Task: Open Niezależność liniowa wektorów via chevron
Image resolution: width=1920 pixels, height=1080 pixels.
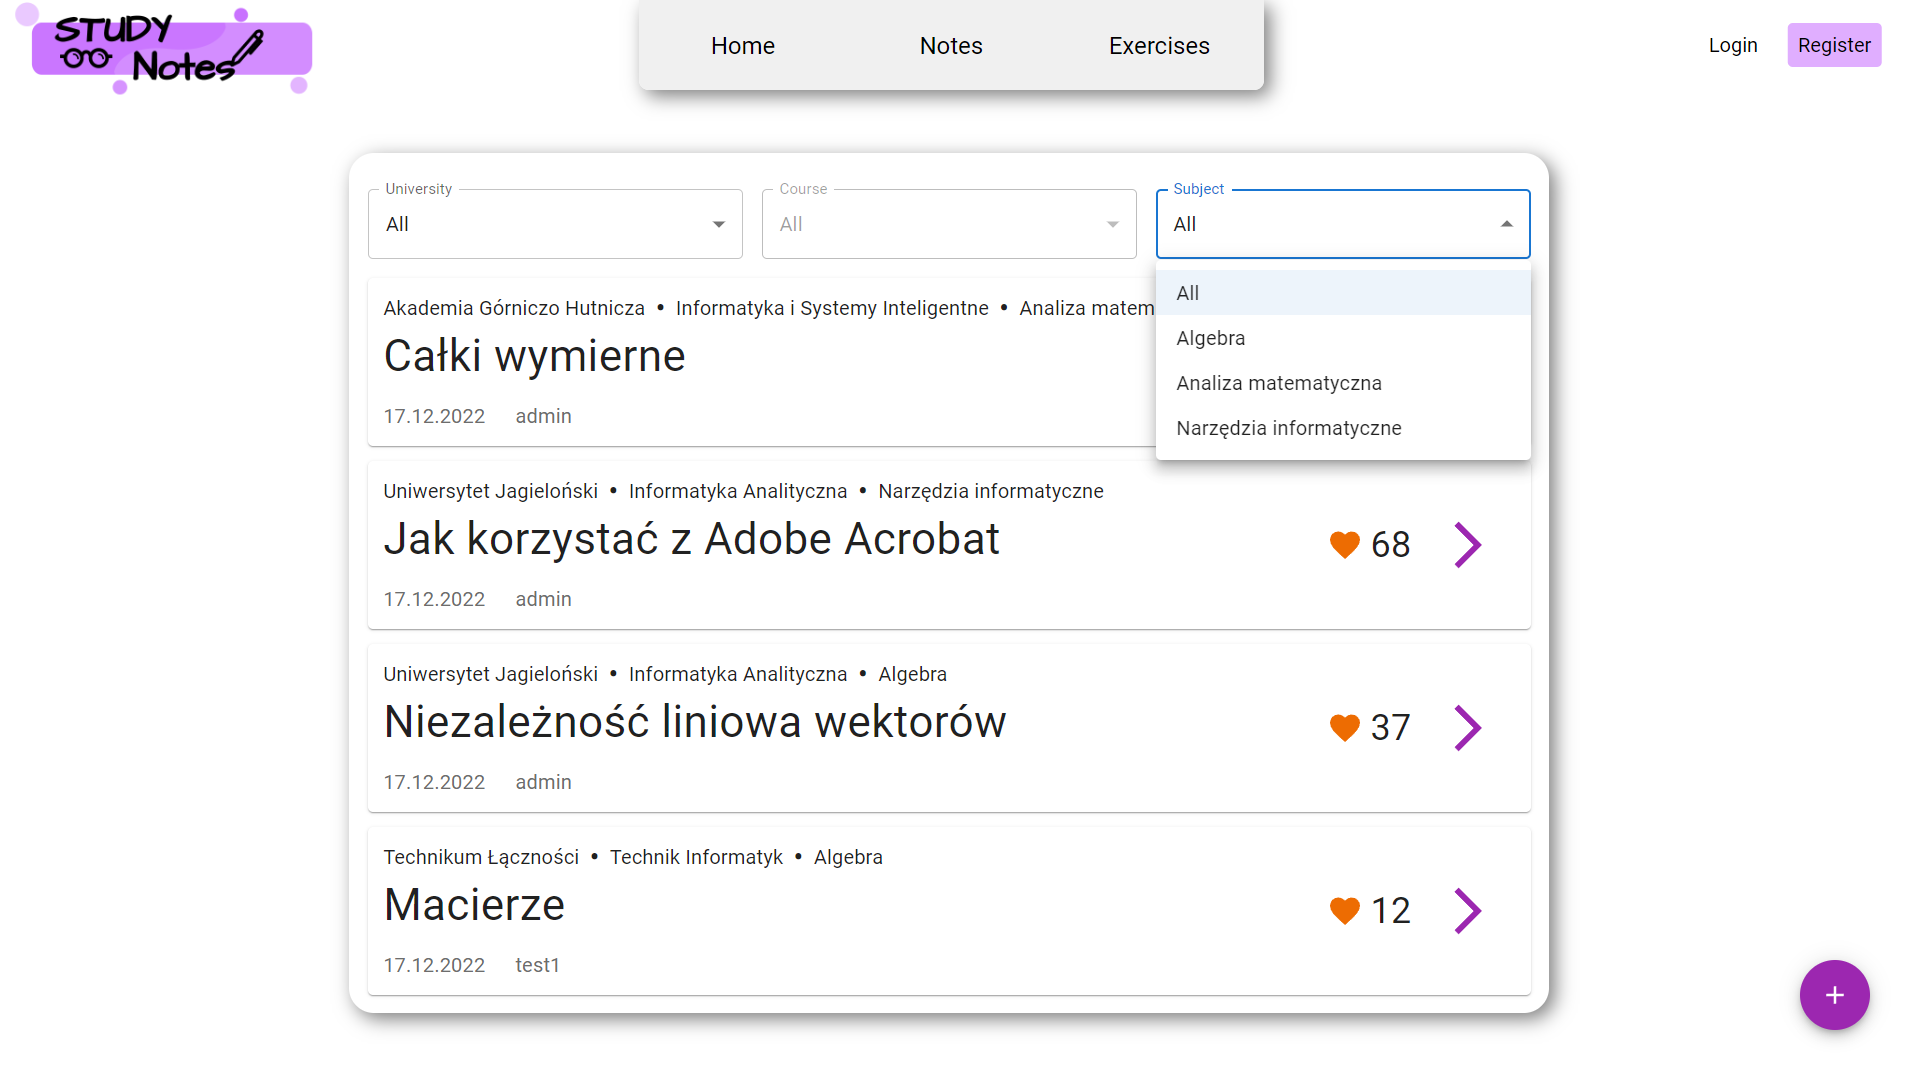Action: [x=1467, y=728]
